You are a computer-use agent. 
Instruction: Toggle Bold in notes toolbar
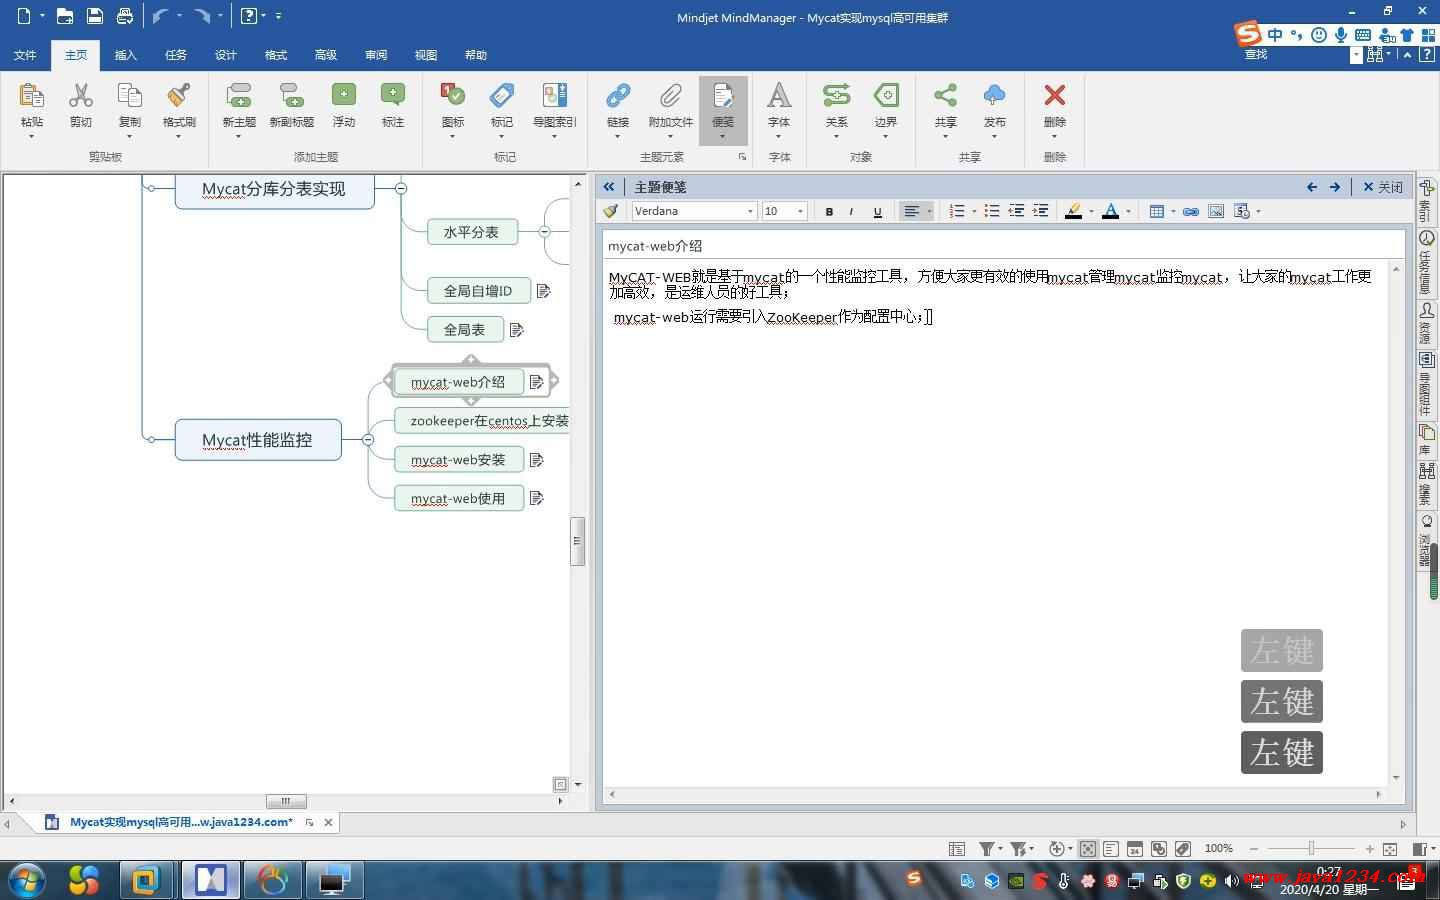829,211
